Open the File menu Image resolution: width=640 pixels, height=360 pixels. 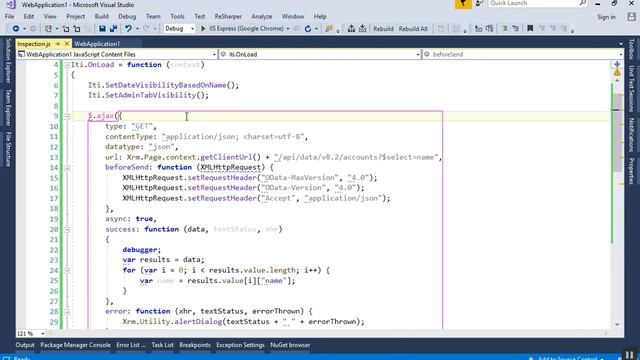pyautogui.click(x=9, y=17)
